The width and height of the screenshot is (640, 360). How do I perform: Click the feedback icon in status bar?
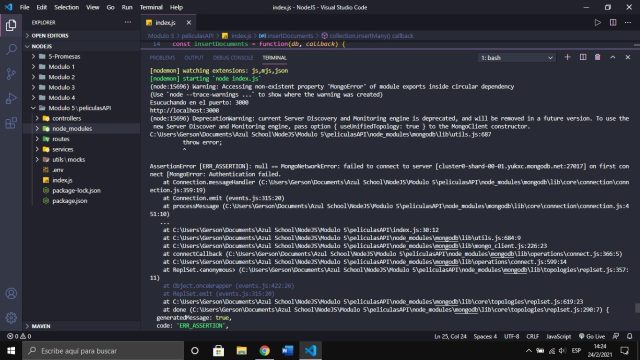tap(616, 336)
